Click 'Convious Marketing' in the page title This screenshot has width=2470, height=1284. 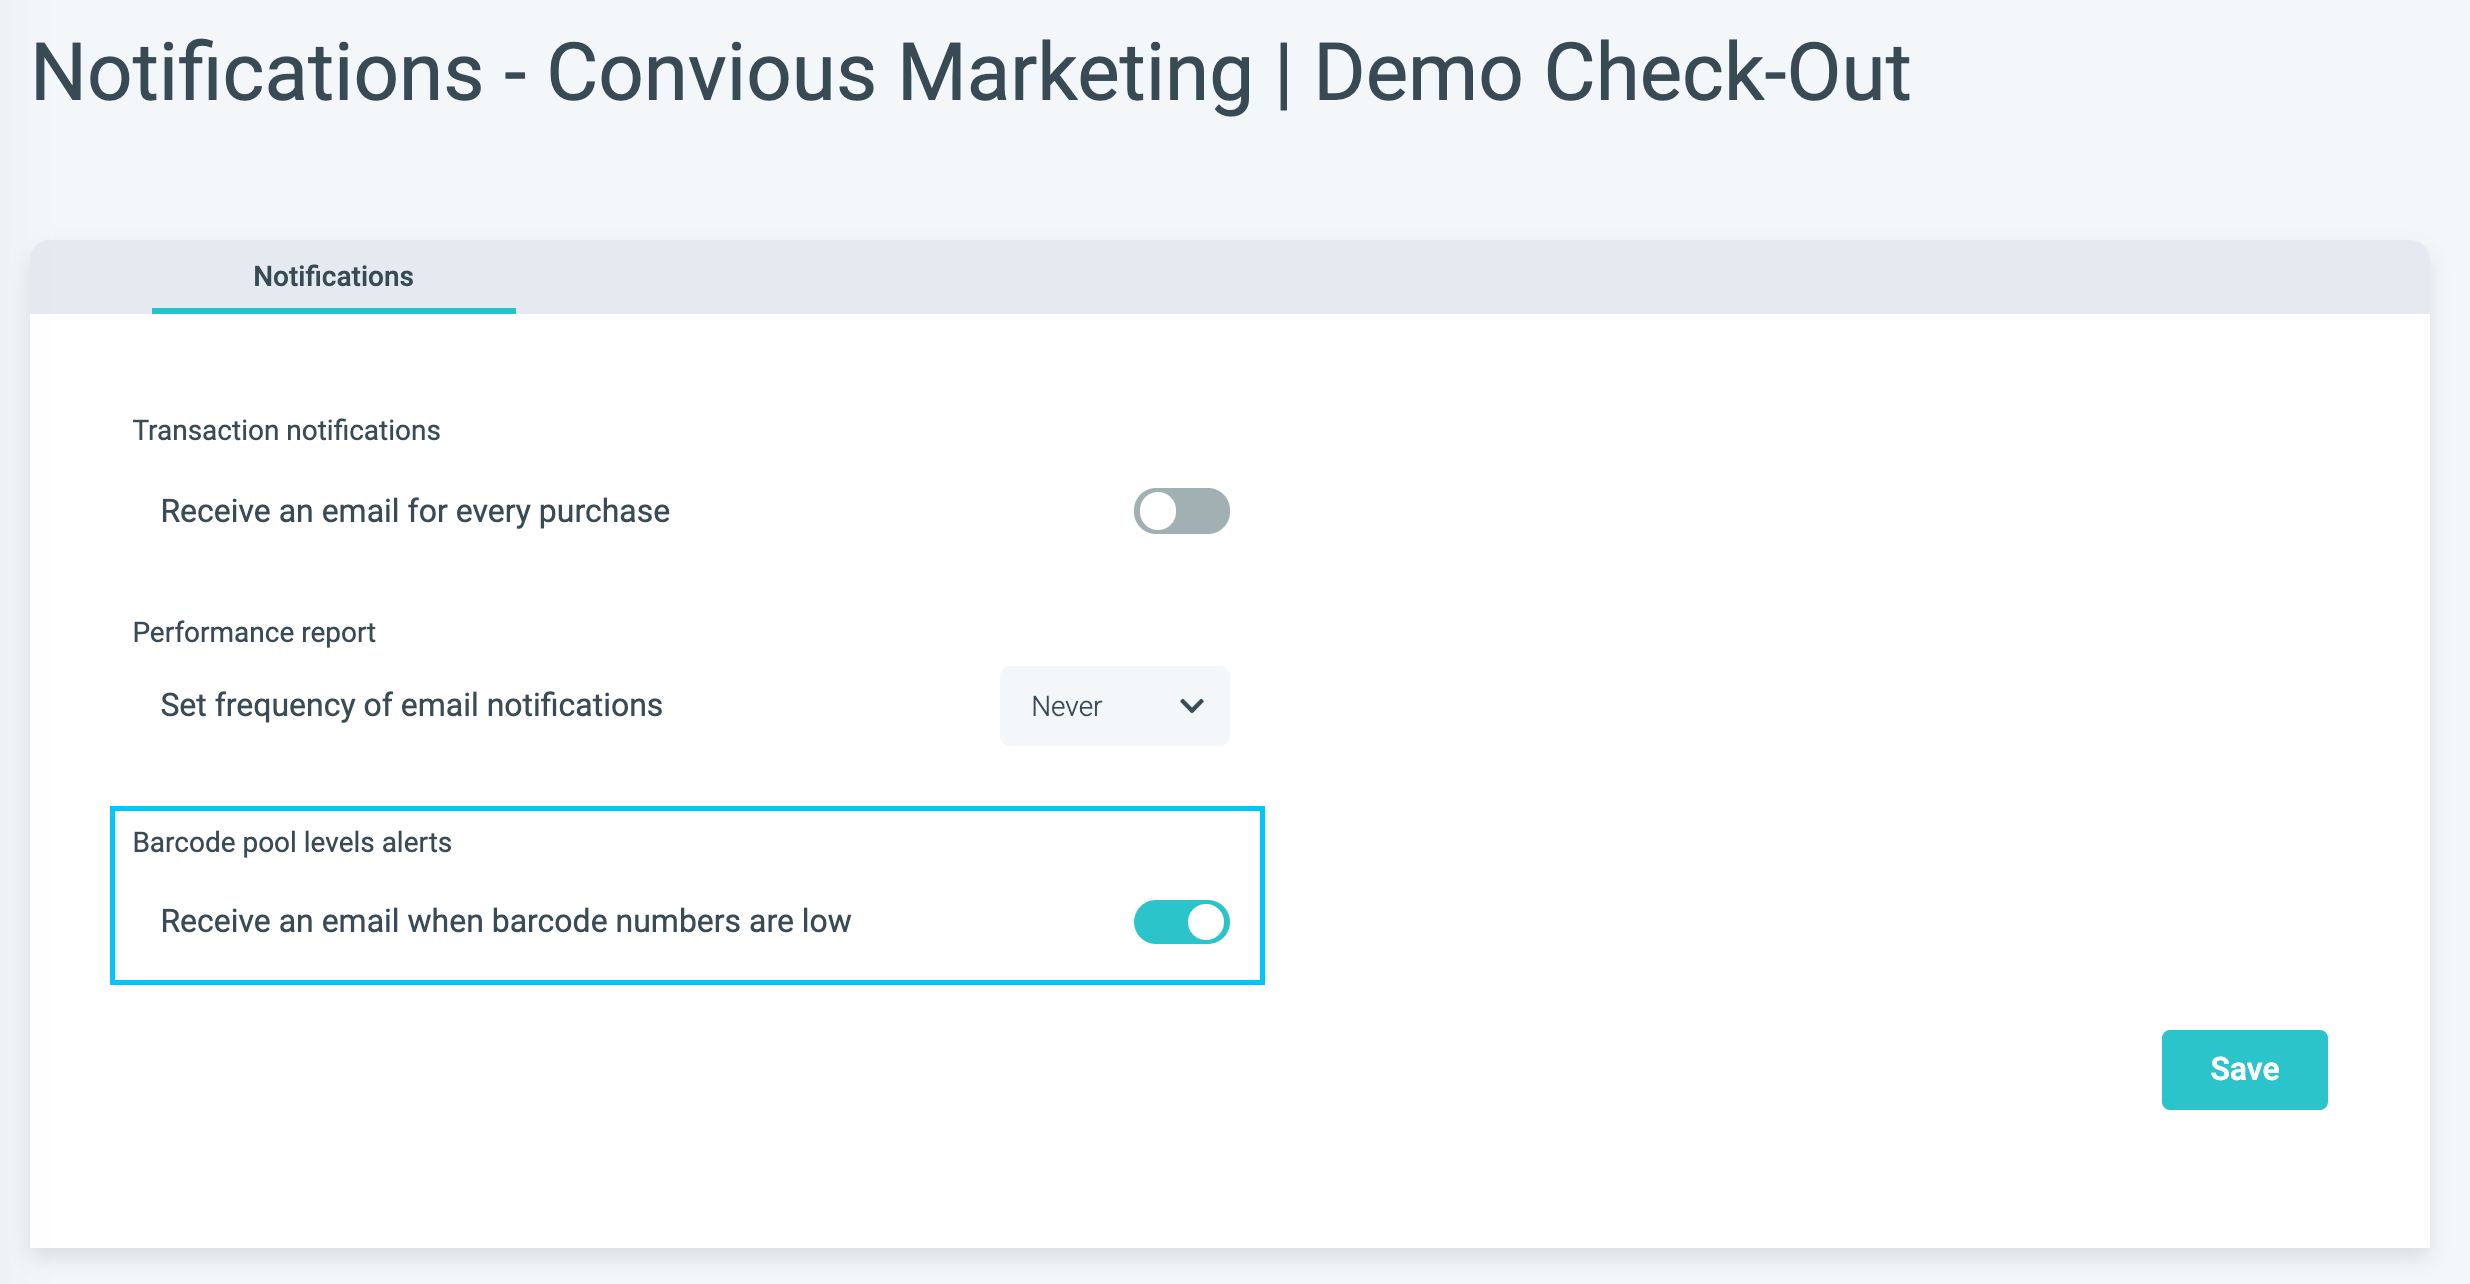tap(899, 73)
